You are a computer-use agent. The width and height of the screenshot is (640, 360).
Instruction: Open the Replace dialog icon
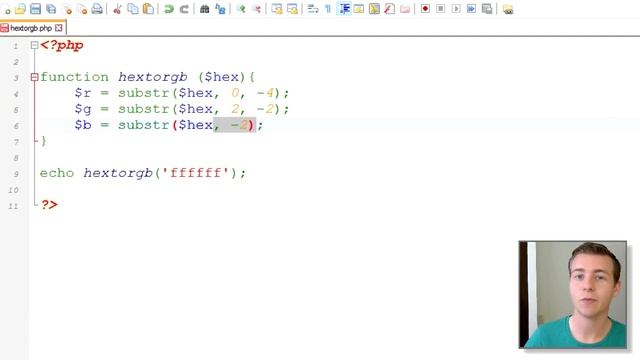(x=220, y=9)
